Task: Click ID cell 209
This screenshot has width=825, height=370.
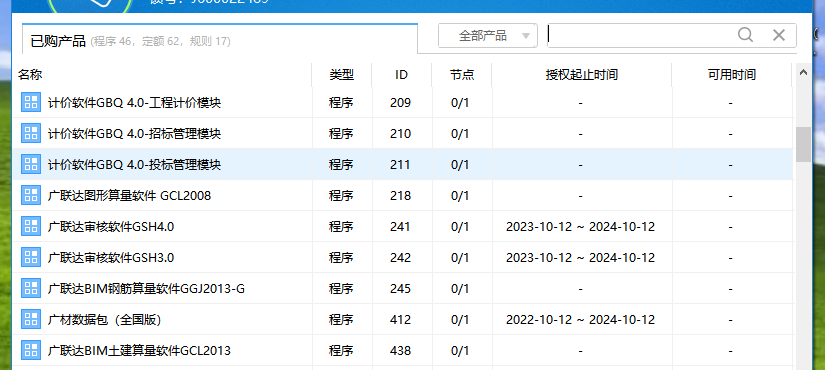Action: coord(400,103)
